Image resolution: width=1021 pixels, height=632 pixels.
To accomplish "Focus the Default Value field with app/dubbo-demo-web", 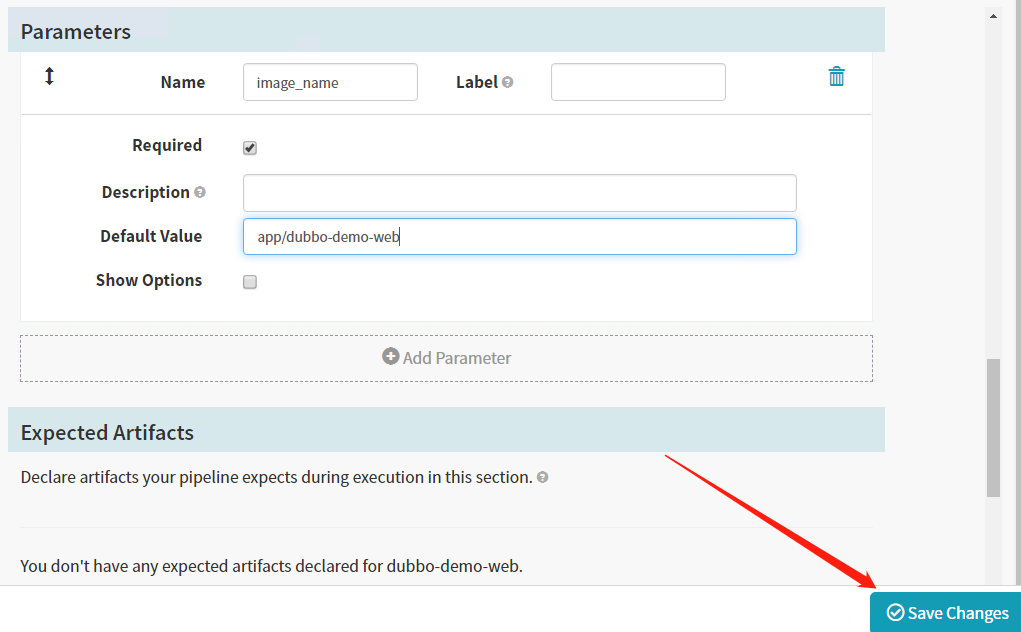I will 519,237.
